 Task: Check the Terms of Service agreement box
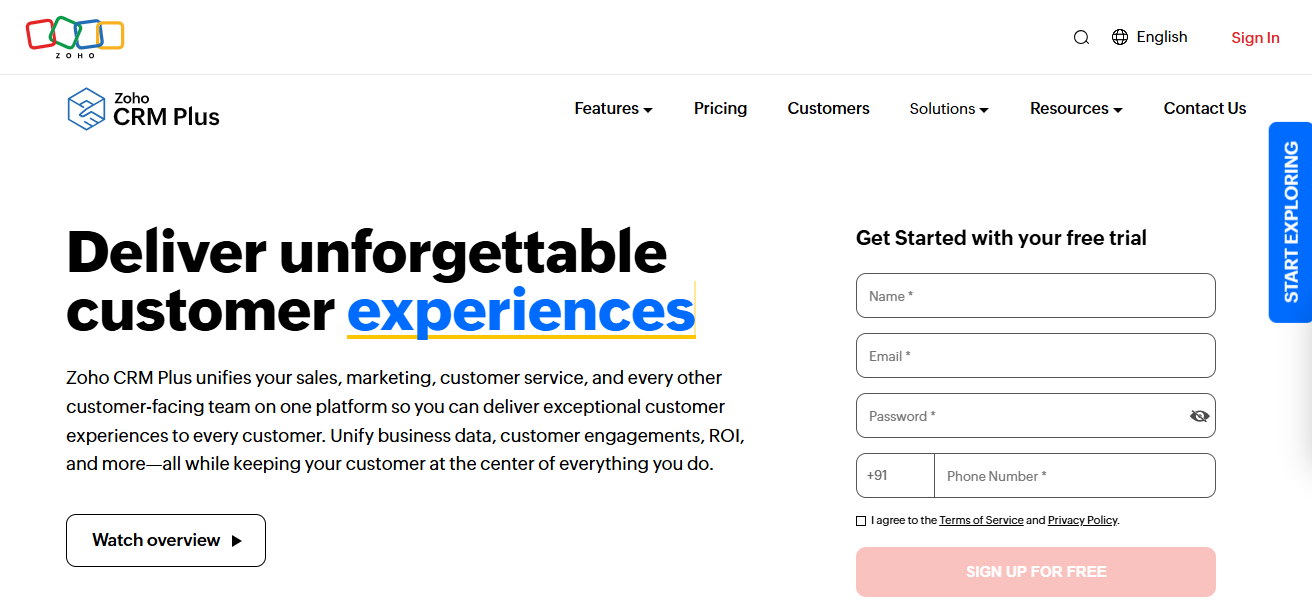click(x=861, y=520)
